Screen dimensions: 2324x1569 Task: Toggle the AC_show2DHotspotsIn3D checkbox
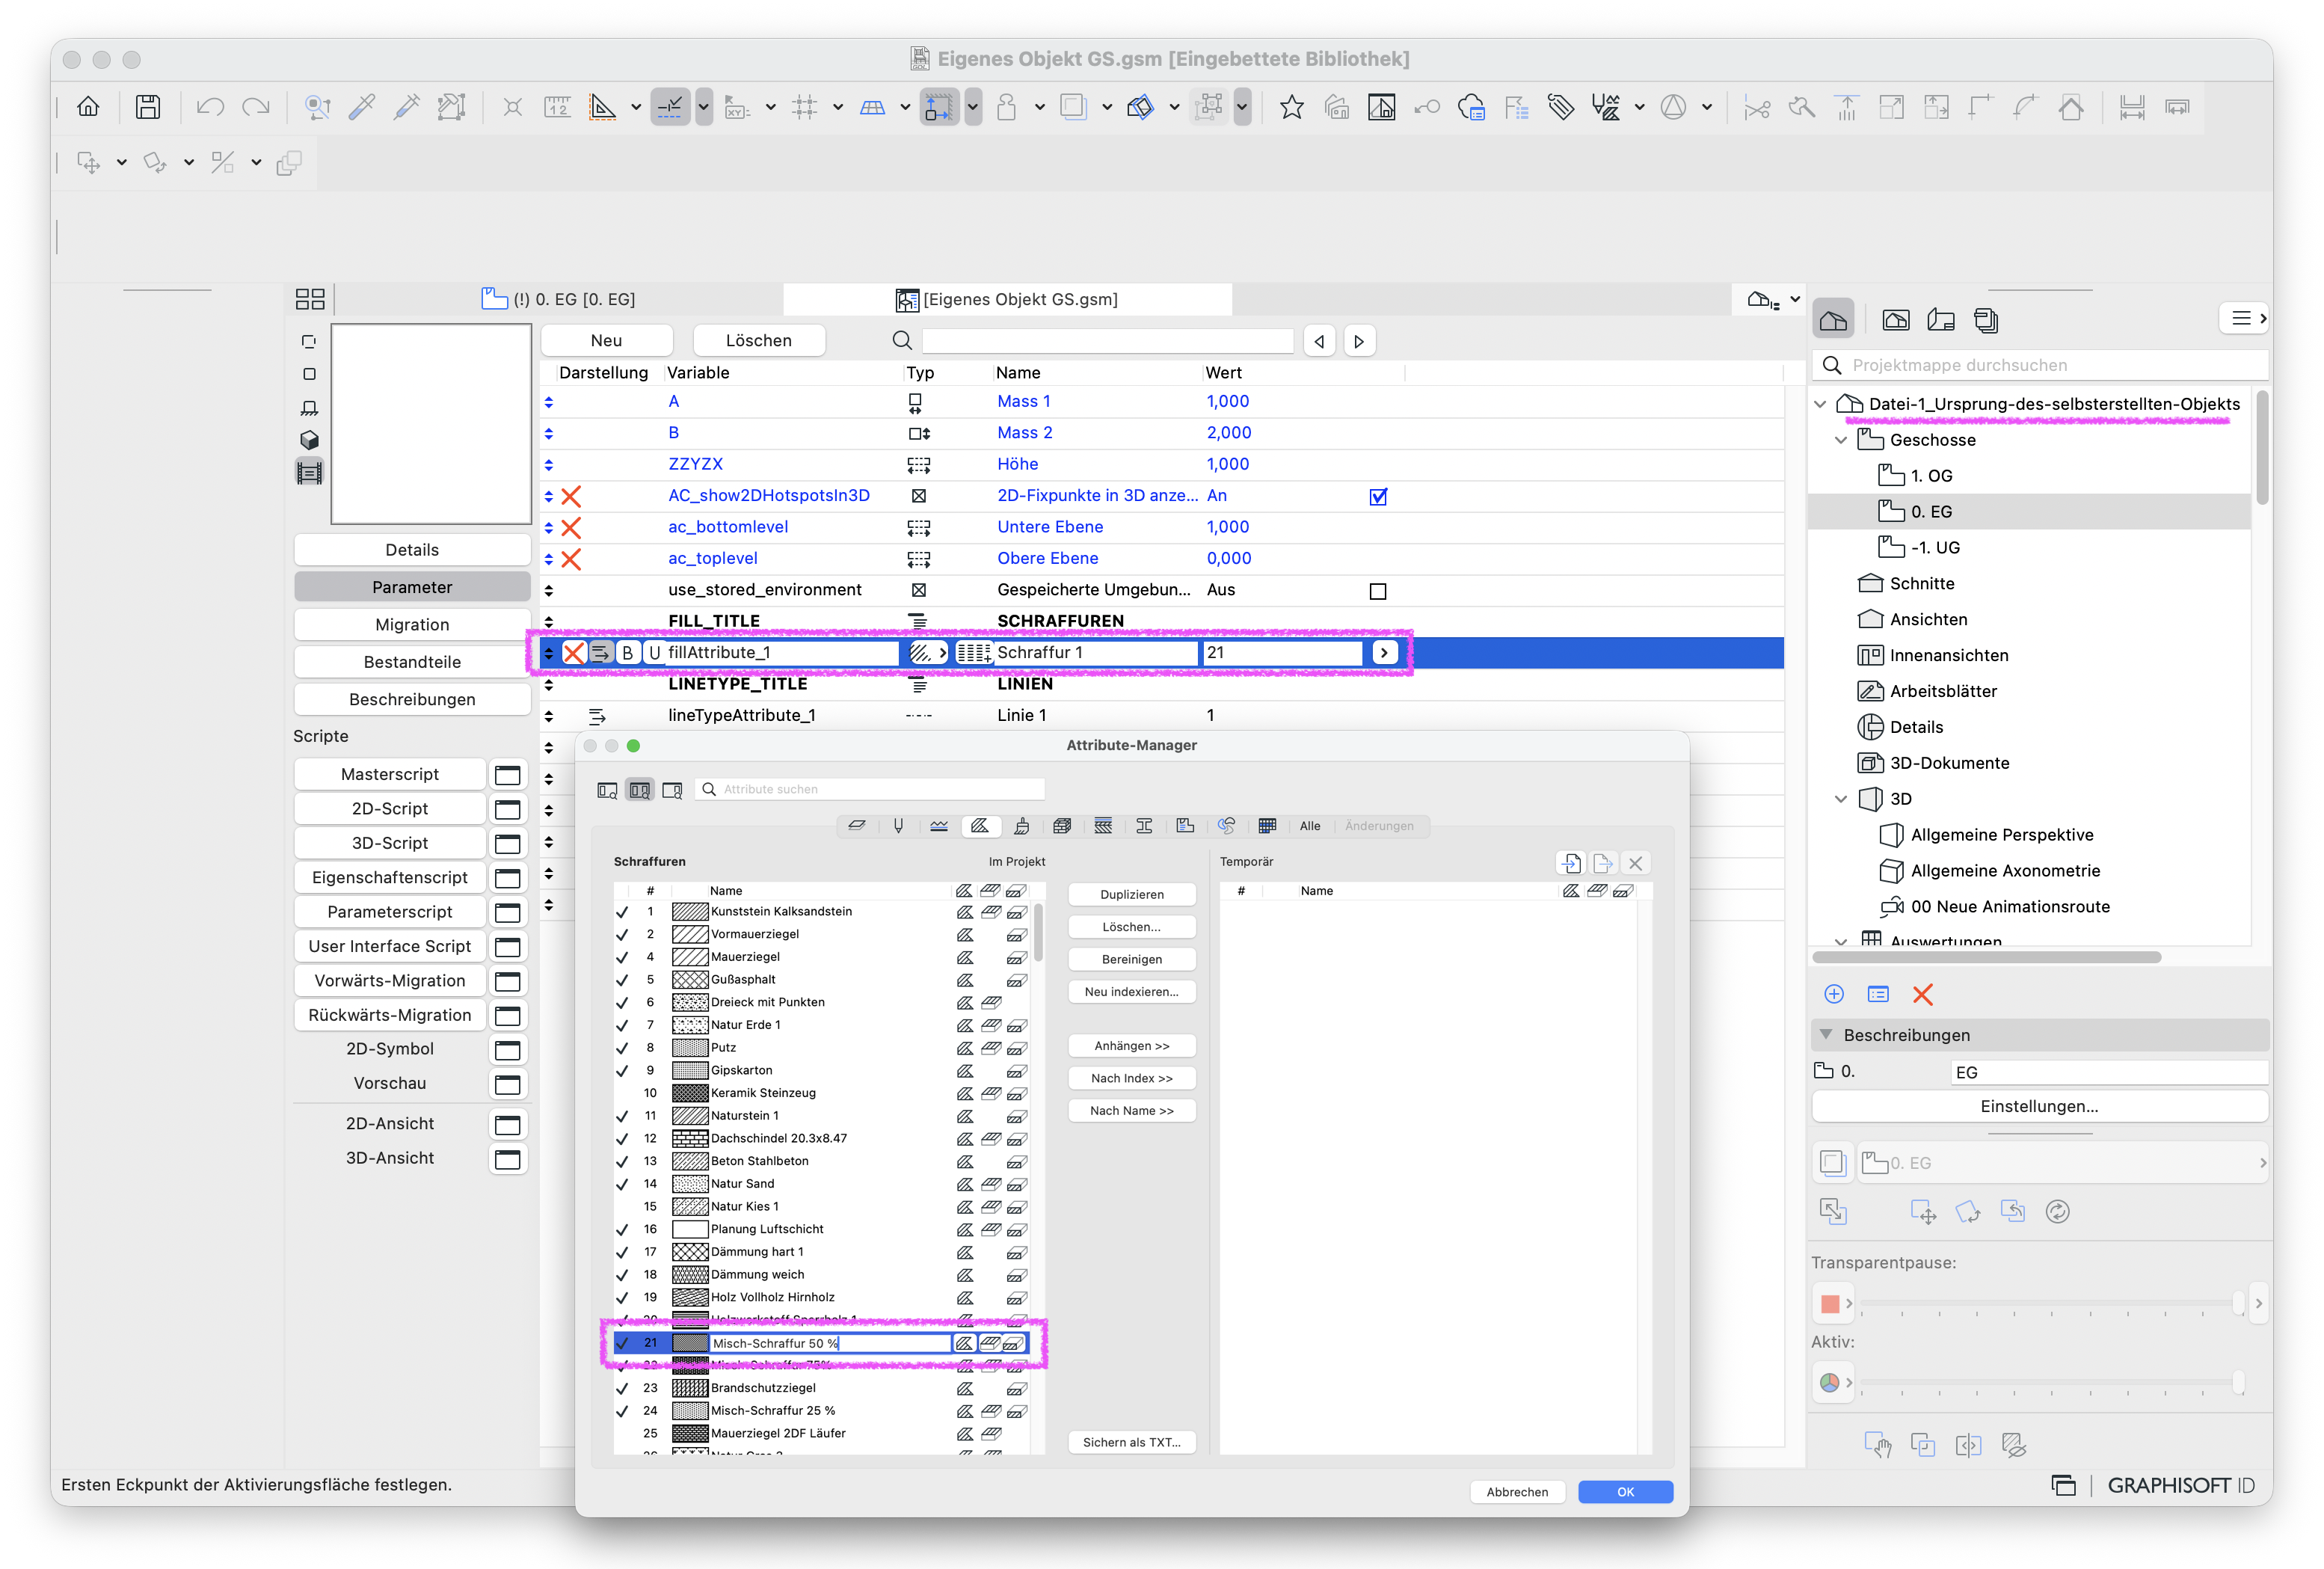pyautogui.click(x=1378, y=496)
